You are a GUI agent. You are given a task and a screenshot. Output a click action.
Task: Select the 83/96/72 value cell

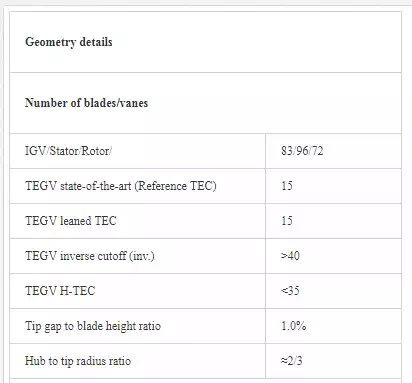302,151
